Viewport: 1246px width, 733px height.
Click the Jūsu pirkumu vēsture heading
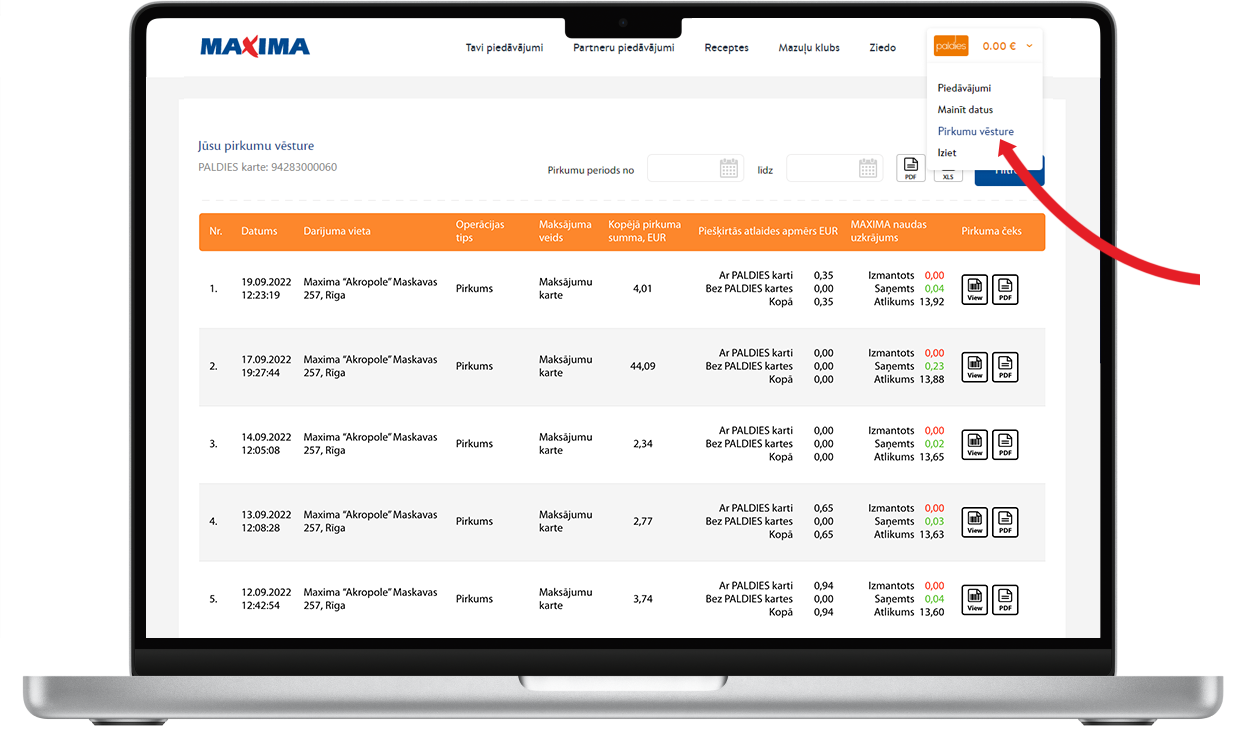pos(256,146)
